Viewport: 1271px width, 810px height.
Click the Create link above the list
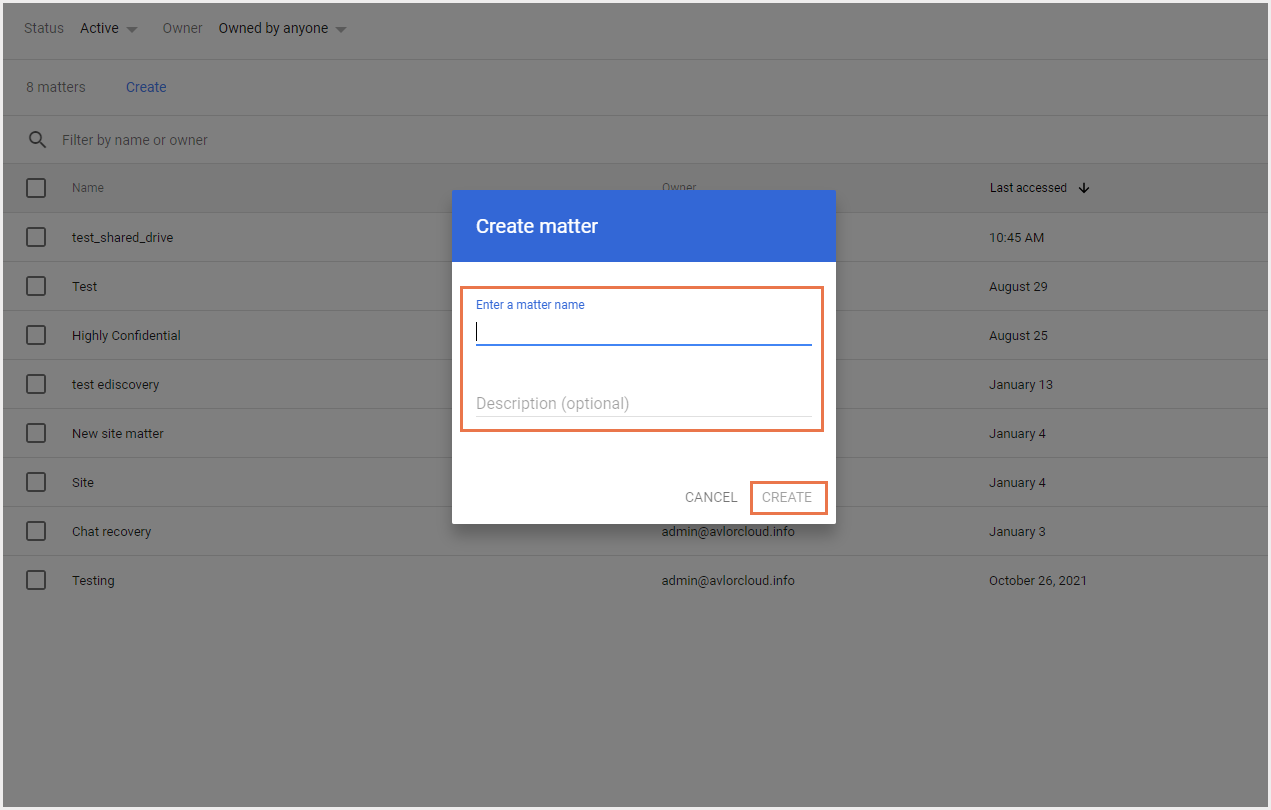point(146,87)
